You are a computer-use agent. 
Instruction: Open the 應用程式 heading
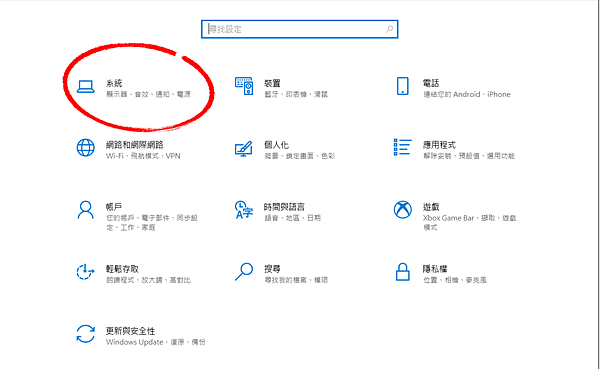tap(439, 145)
